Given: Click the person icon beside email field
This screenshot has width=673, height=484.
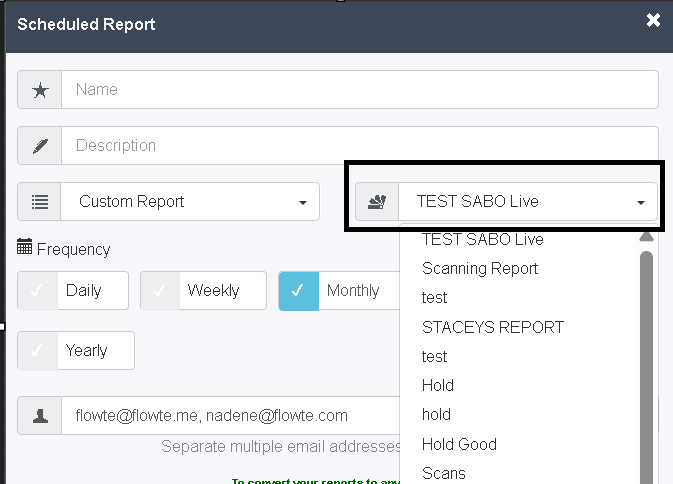Looking at the screenshot, I should [x=40, y=414].
